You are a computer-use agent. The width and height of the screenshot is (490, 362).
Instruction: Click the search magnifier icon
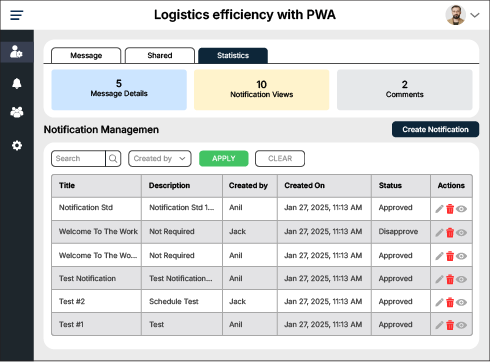point(113,158)
